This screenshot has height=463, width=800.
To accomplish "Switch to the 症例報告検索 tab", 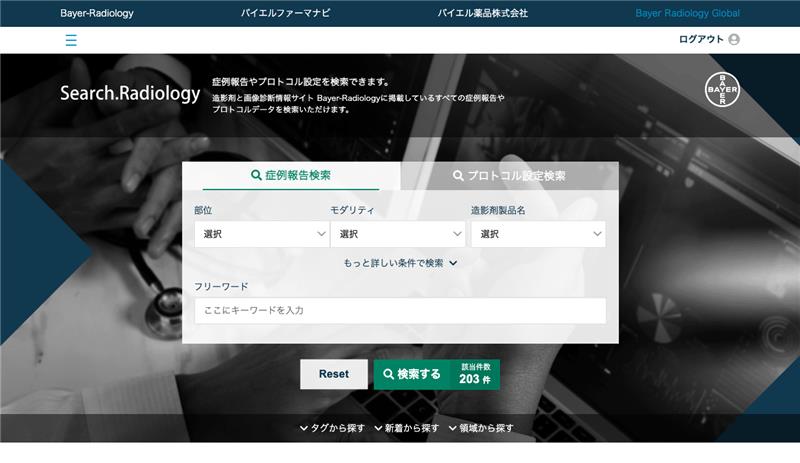I will click(291, 176).
